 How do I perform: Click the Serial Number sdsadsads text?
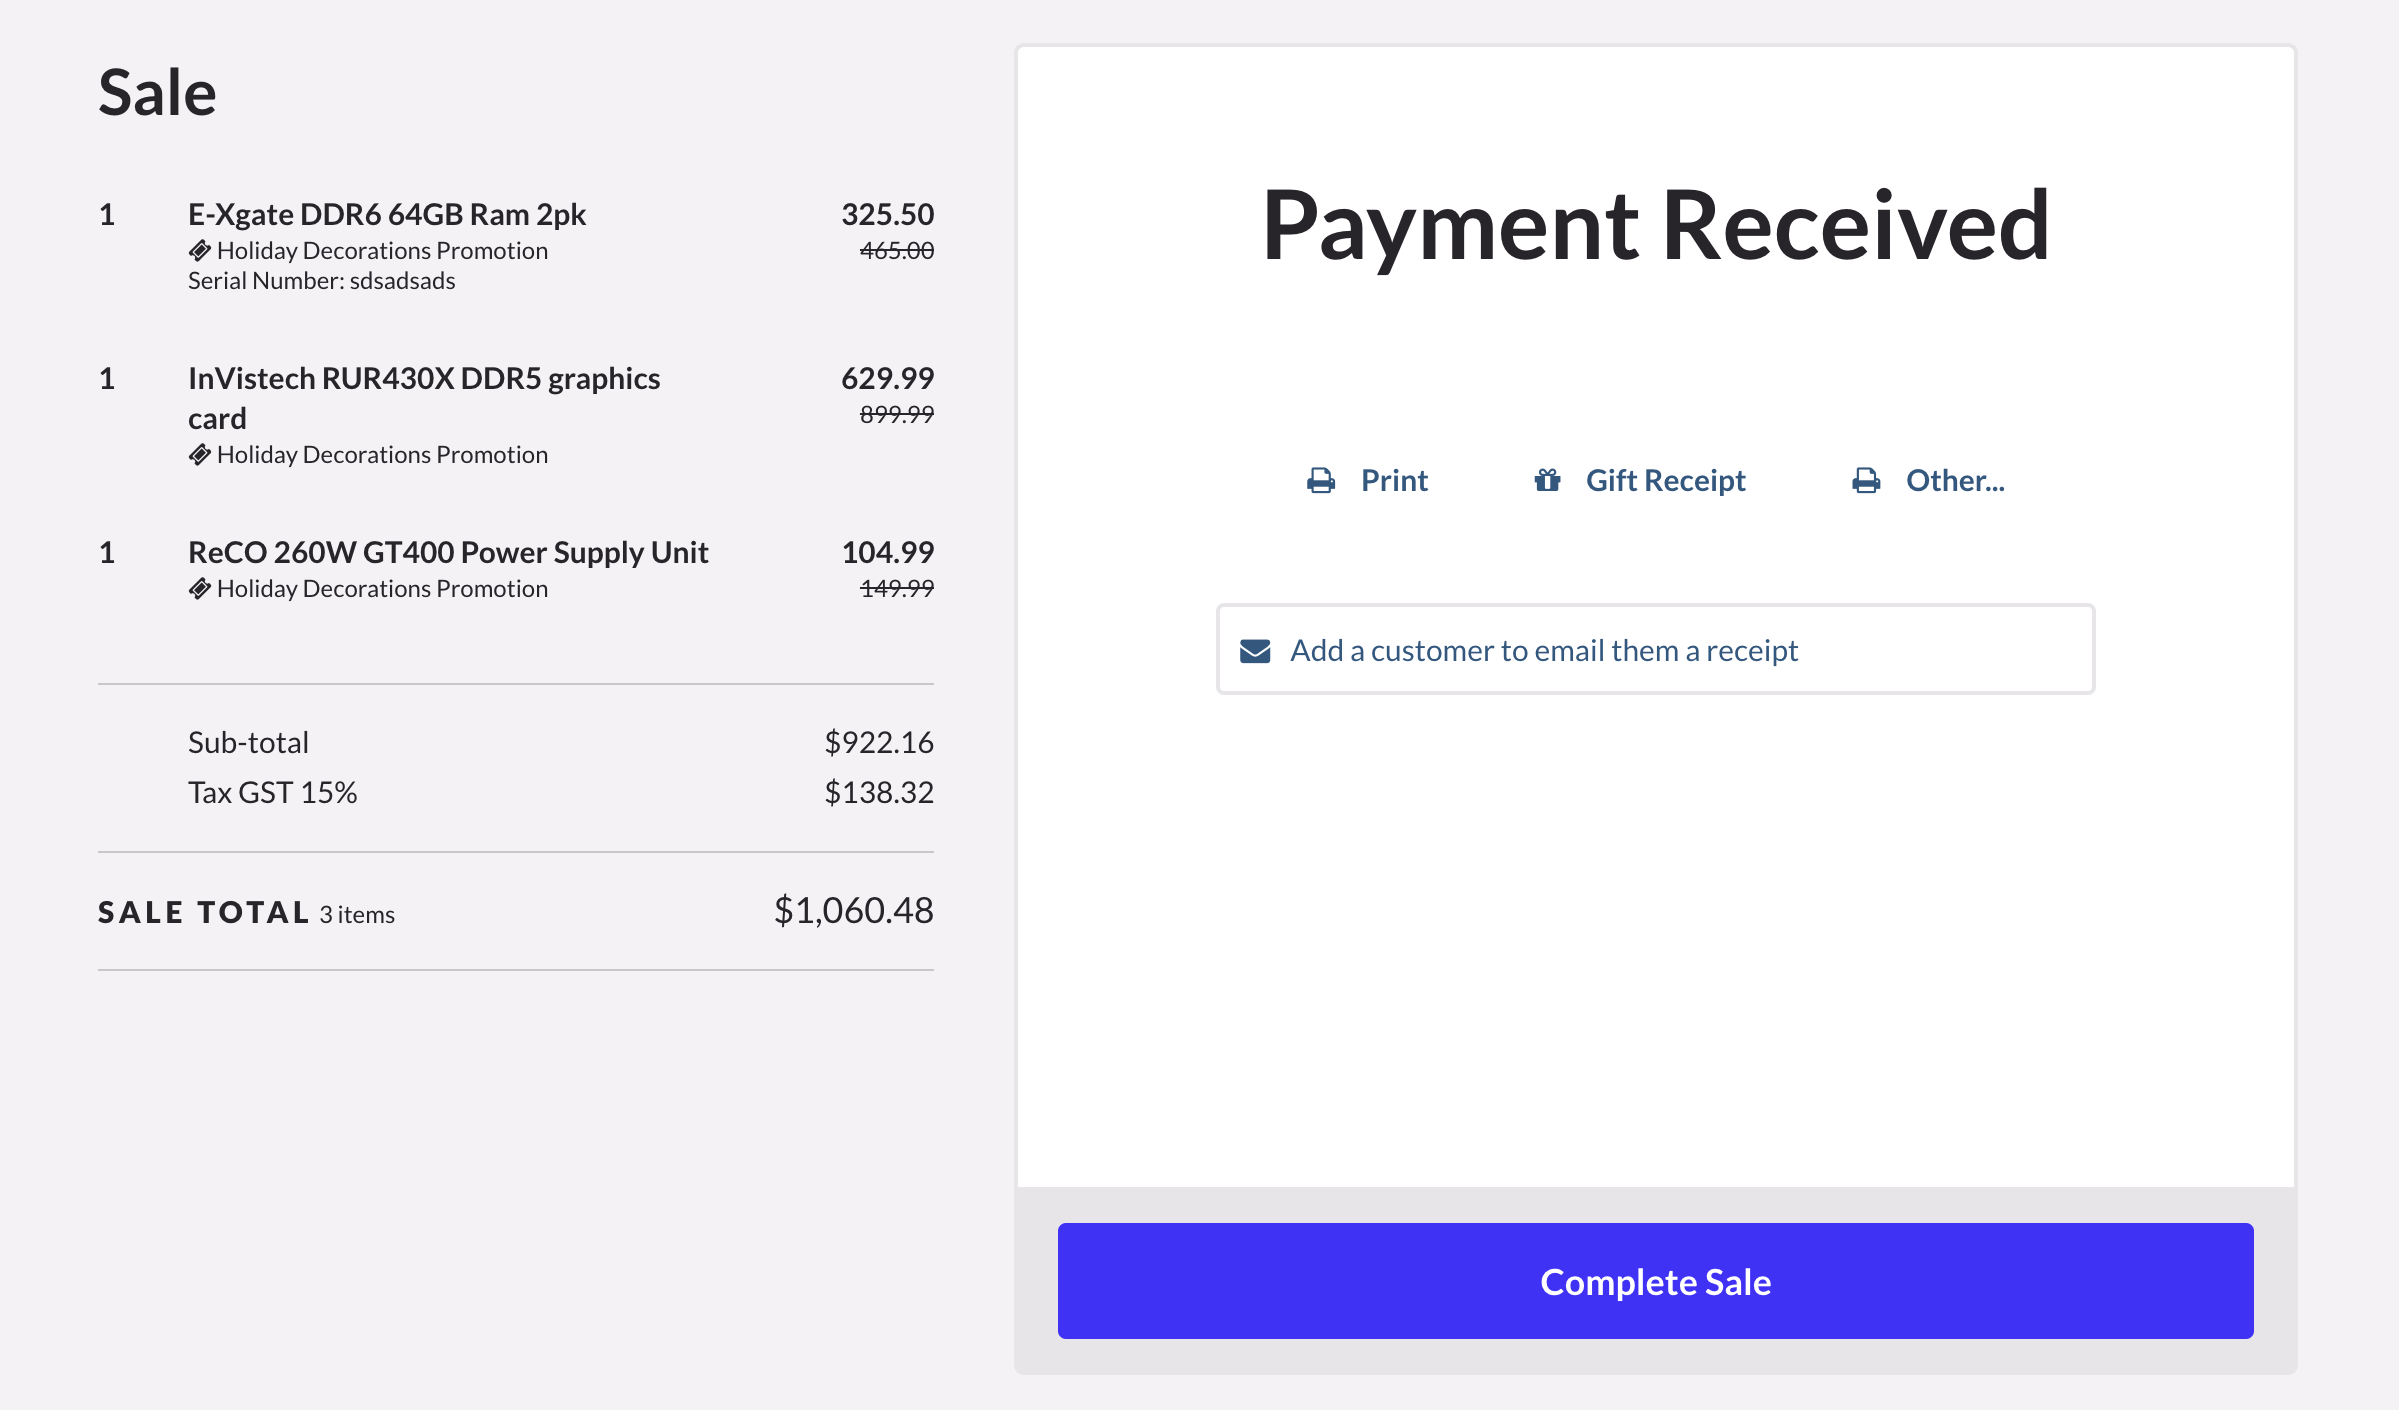tap(321, 281)
